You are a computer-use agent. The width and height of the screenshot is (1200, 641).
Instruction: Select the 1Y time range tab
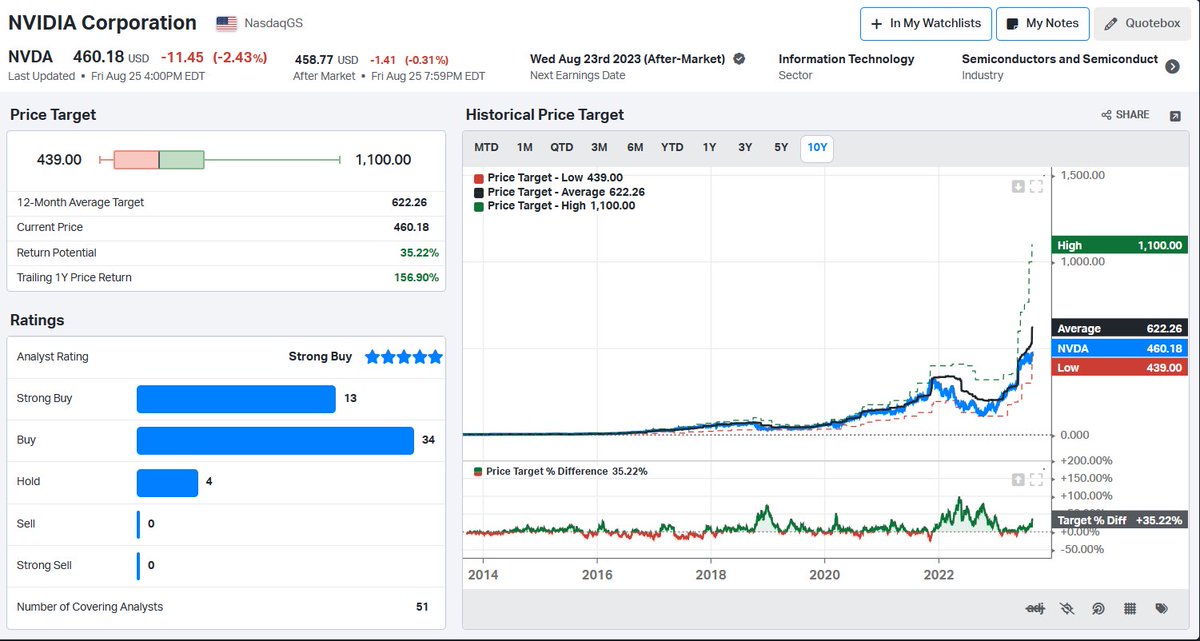[709, 148]
